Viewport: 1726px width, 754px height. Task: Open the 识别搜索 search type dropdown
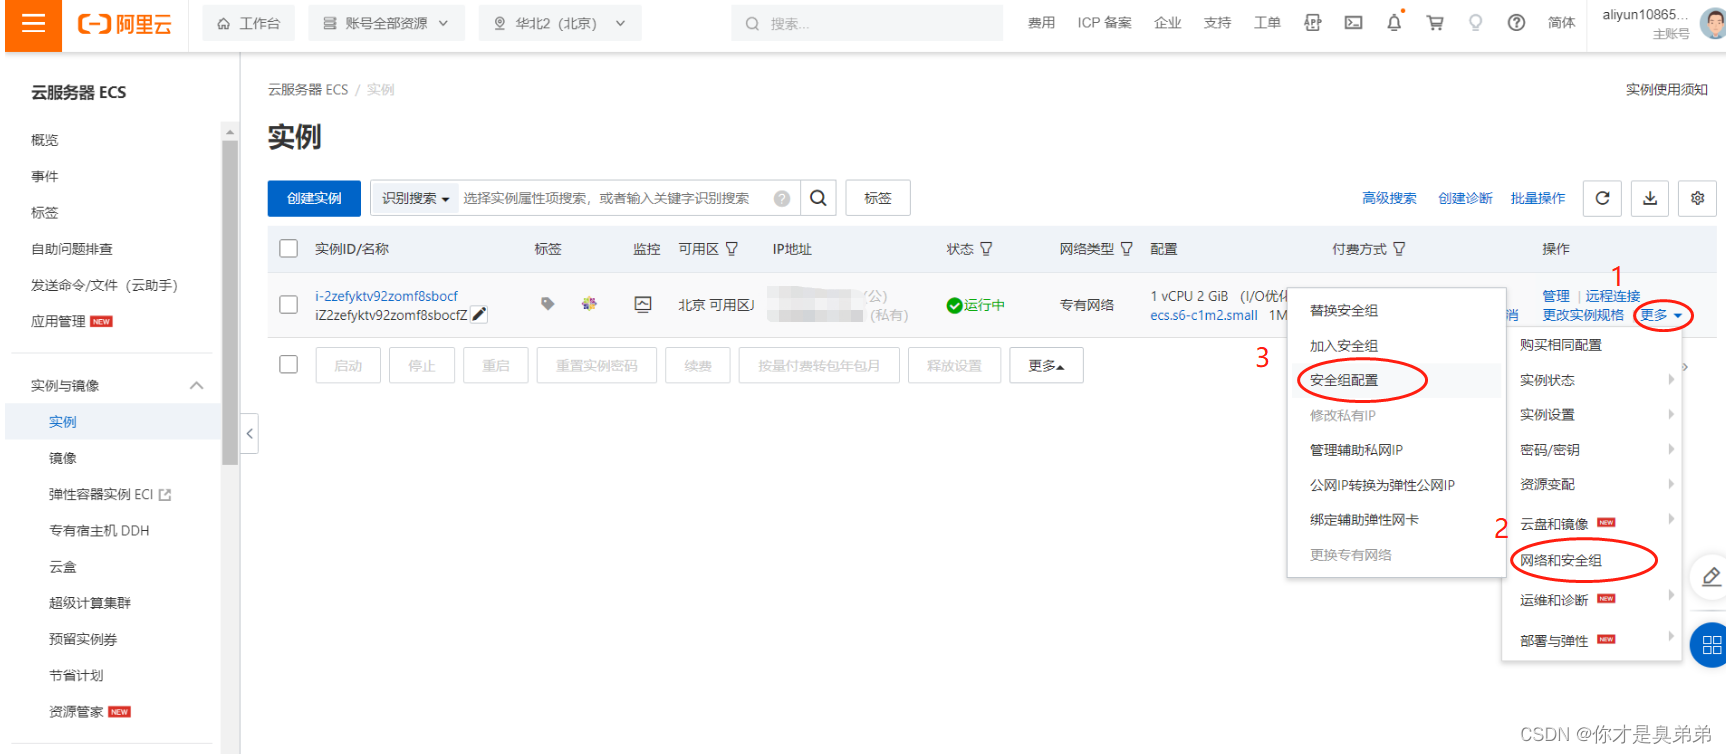coord(415,198)
